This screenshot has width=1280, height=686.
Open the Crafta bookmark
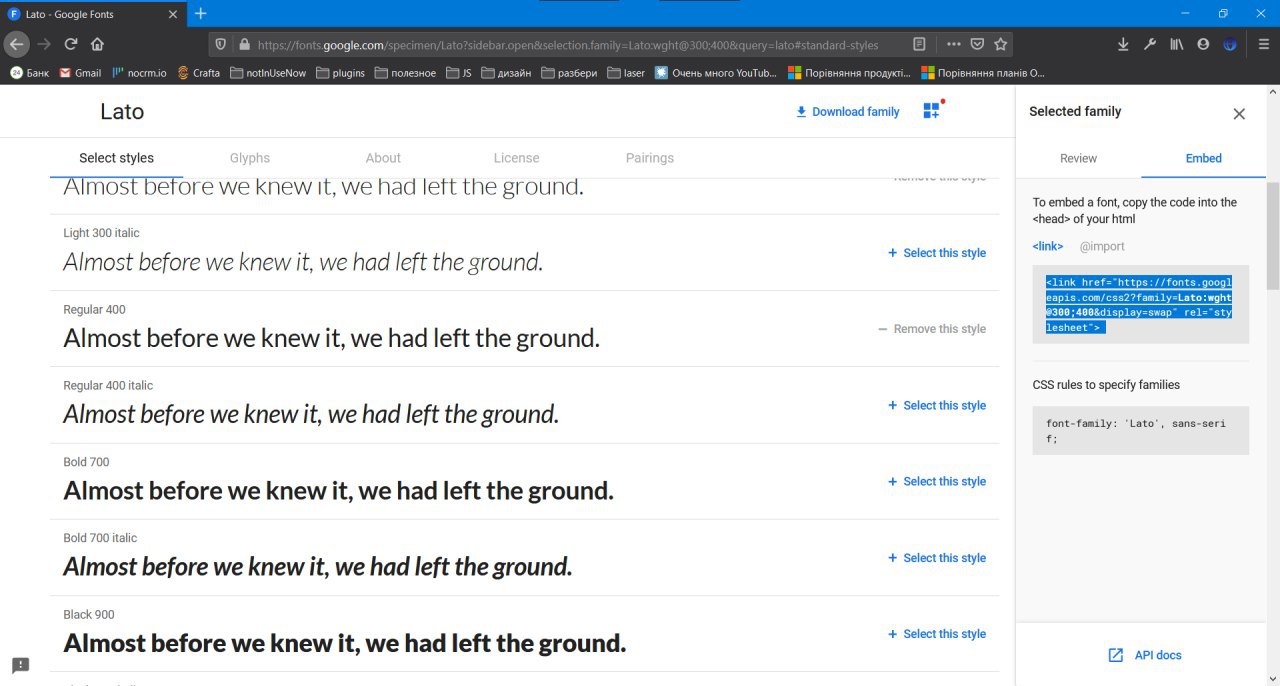pyautogui.click(x=199, y=73)
